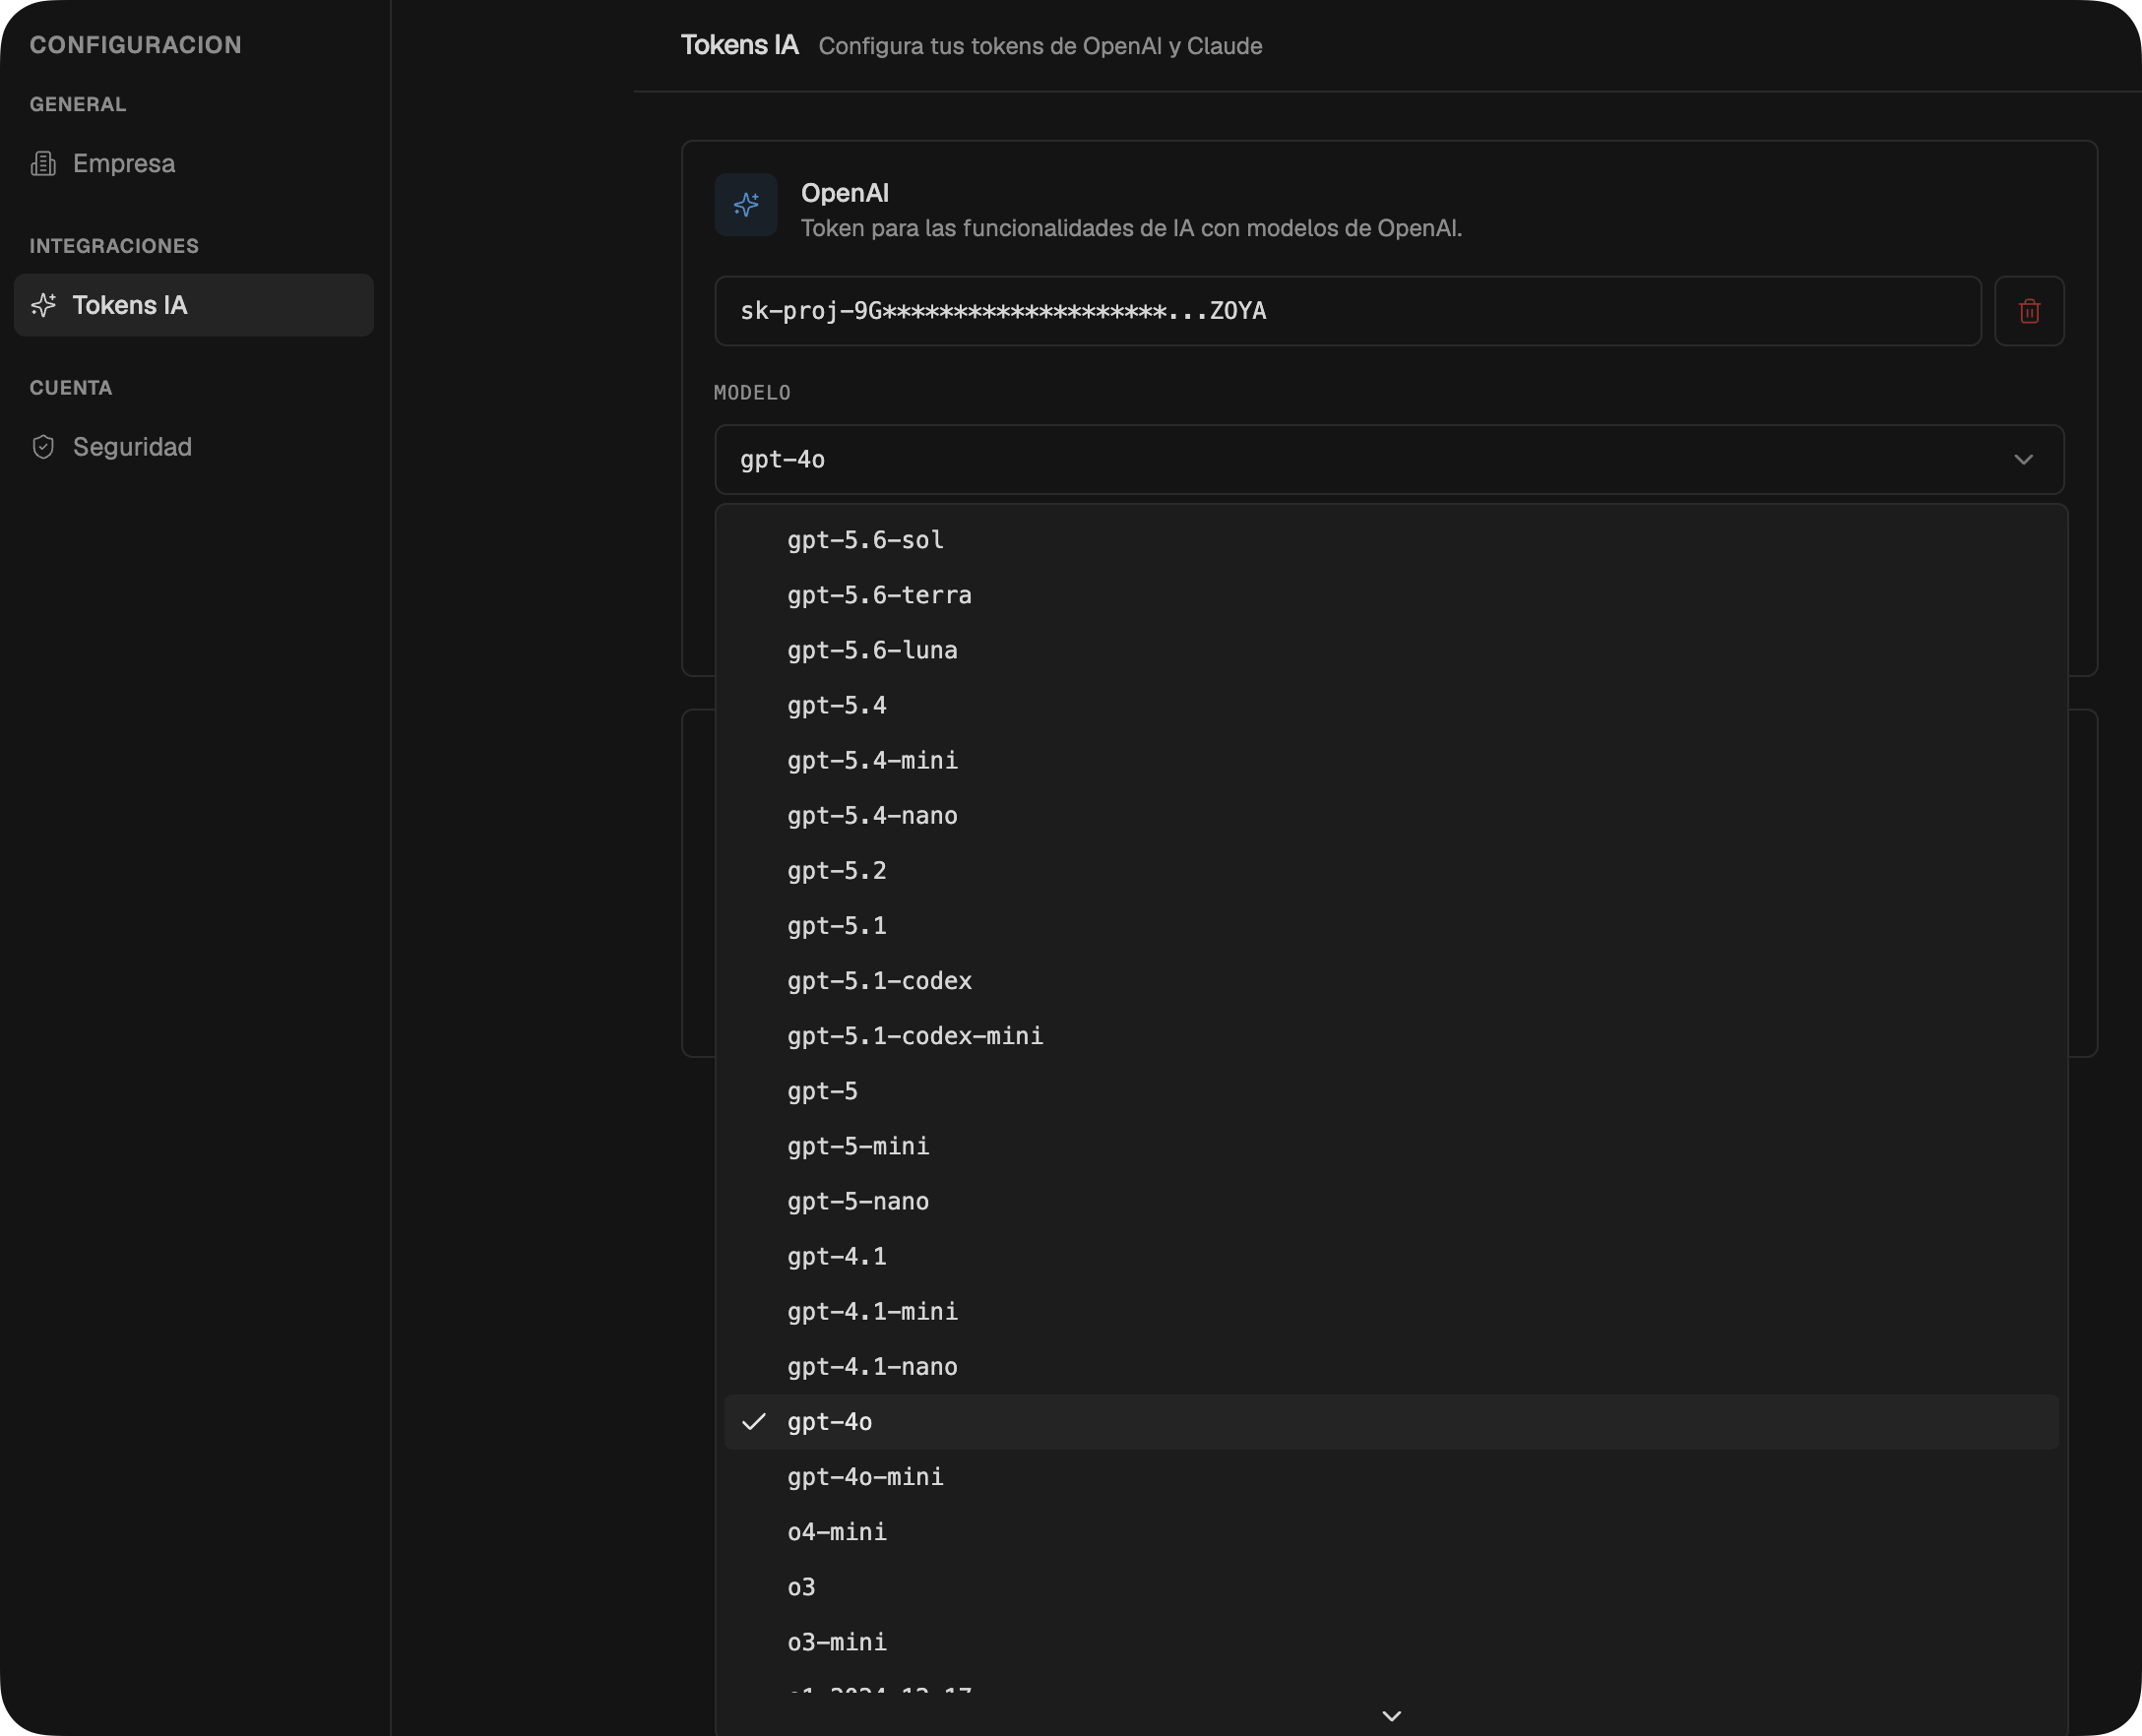Screen dimensions: 2142x1736
Task: Select the gpt-5.1-codex-mini option
Action: (1391, 1035)
